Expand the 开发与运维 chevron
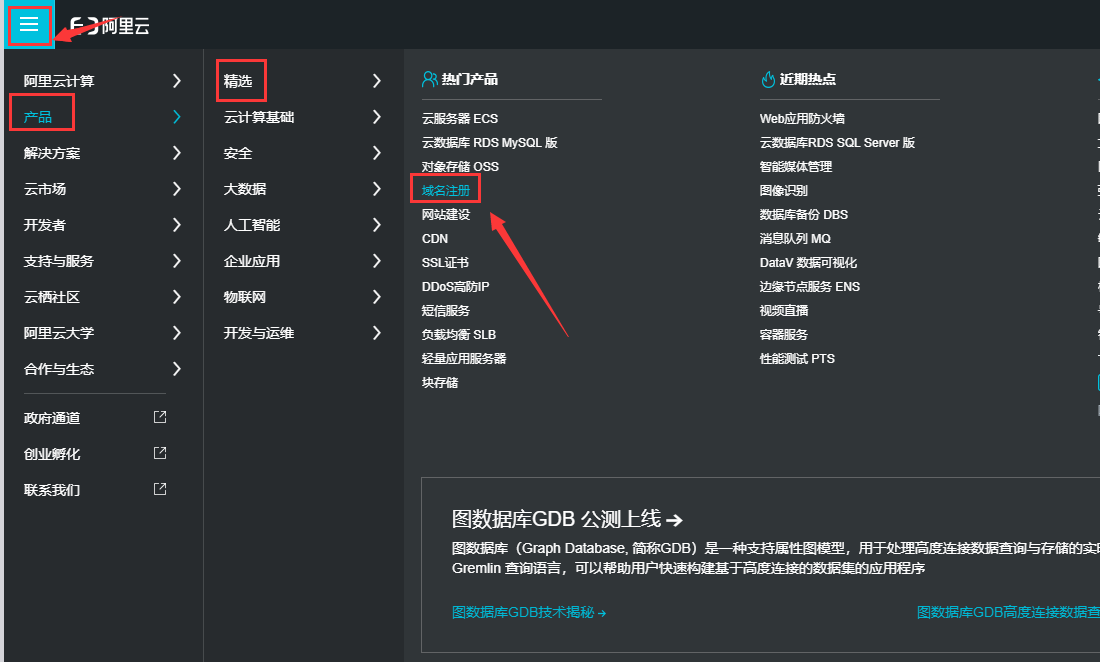 click(x=377, y=332)
